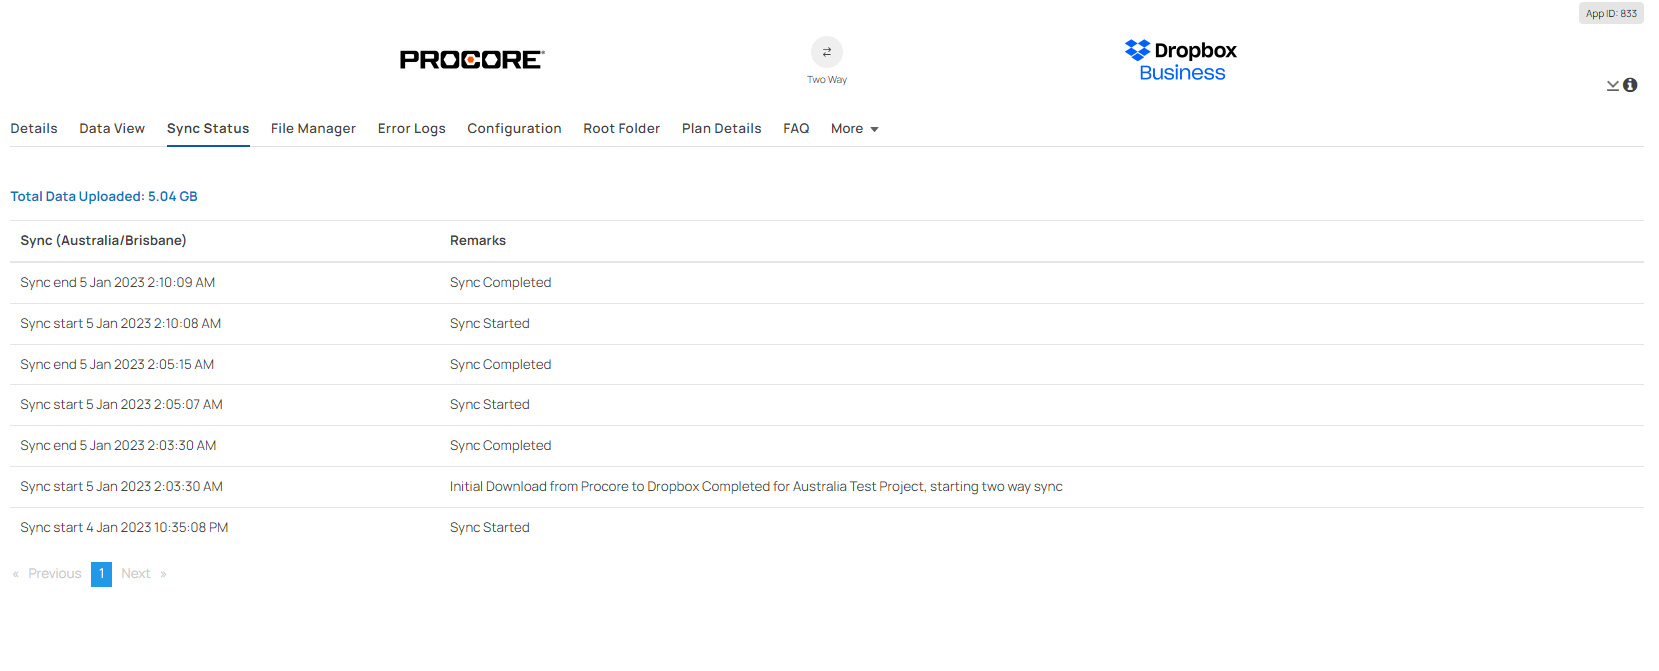This screenshot has height=671, width=1659.
Task: Click Sync Completed remark for 2:05:15 AM row
Action: point(501,365)
